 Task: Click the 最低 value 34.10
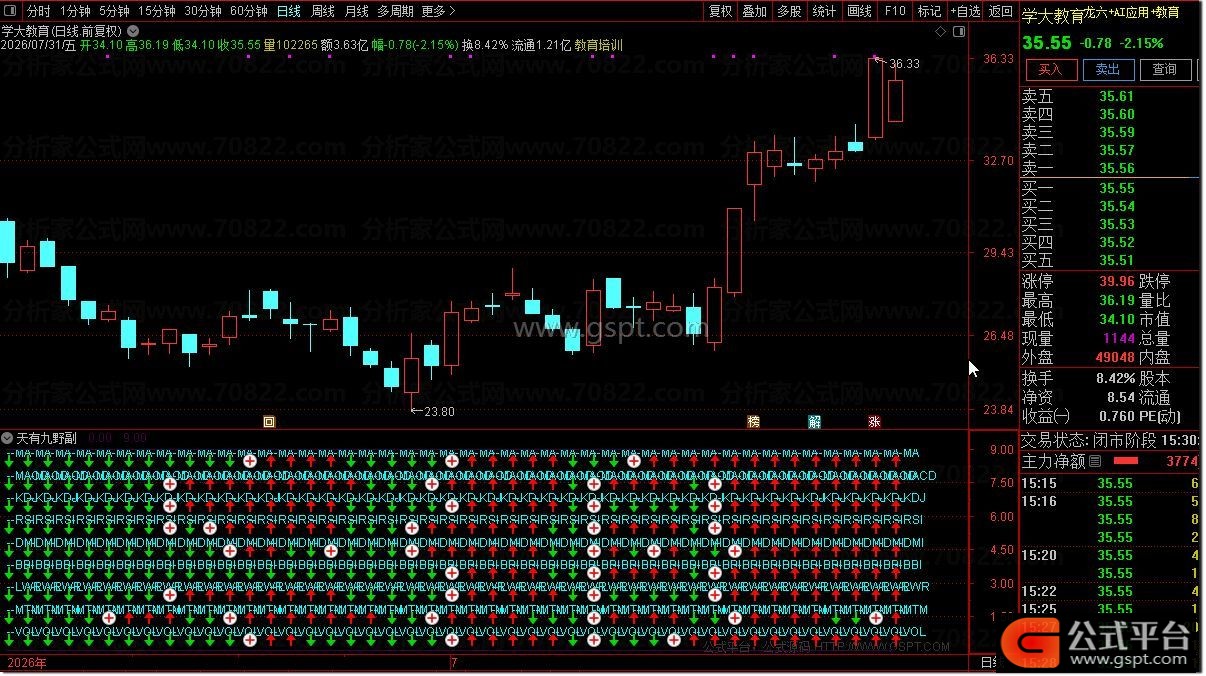pyautogui.click(x=1117, y=319)
